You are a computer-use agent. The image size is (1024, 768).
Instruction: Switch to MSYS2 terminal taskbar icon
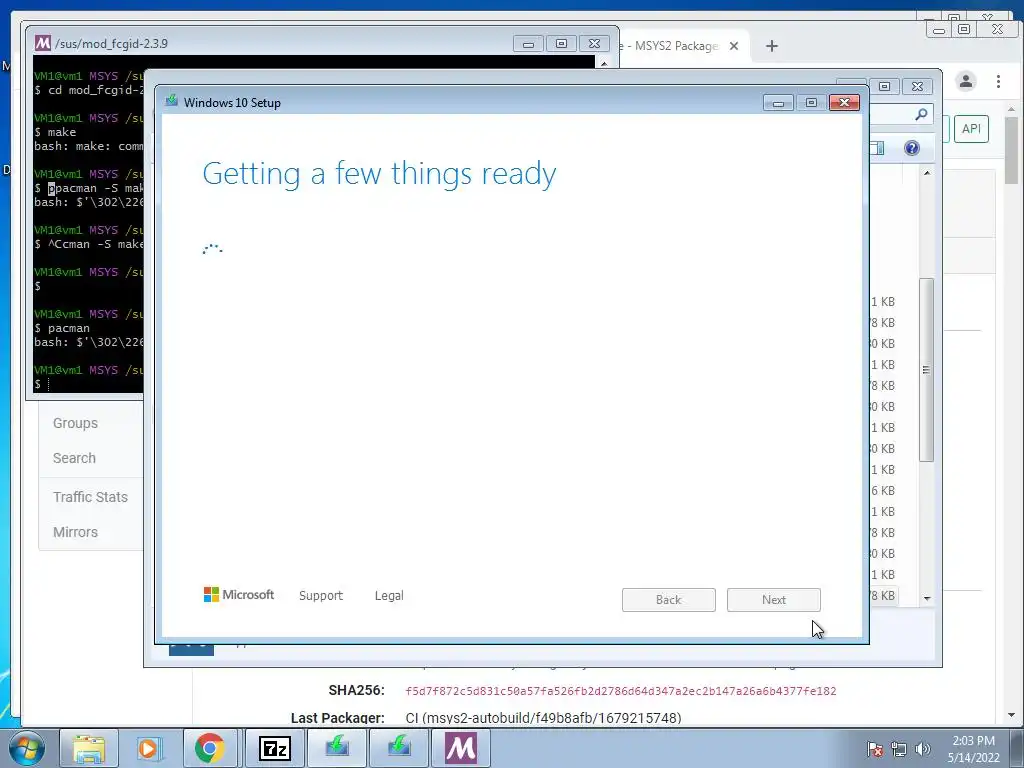460,748
